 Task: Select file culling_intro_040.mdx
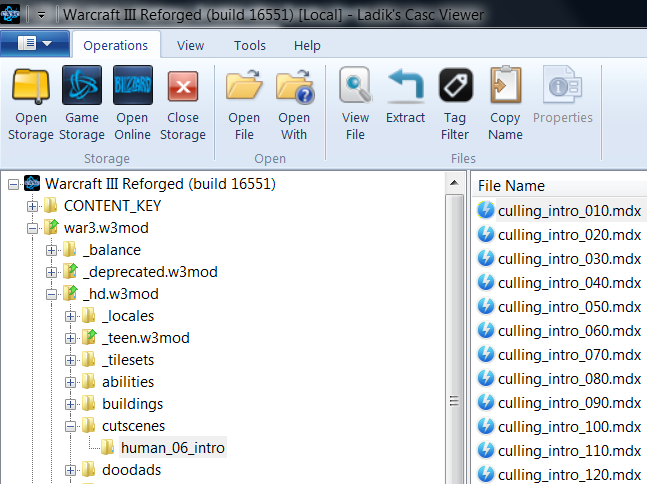point(569,283)
